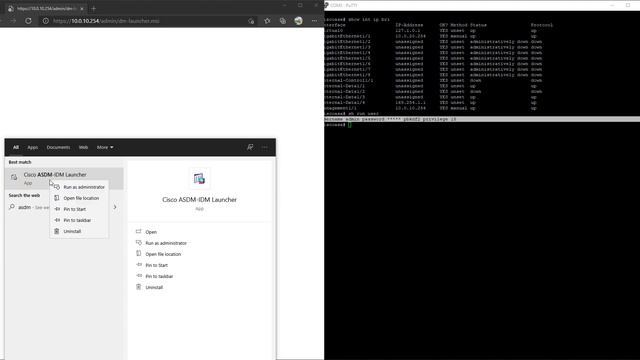Click Open in the preview pane
Image resolution: width=640 pixels, height=360 pixels.
[151, 232]
